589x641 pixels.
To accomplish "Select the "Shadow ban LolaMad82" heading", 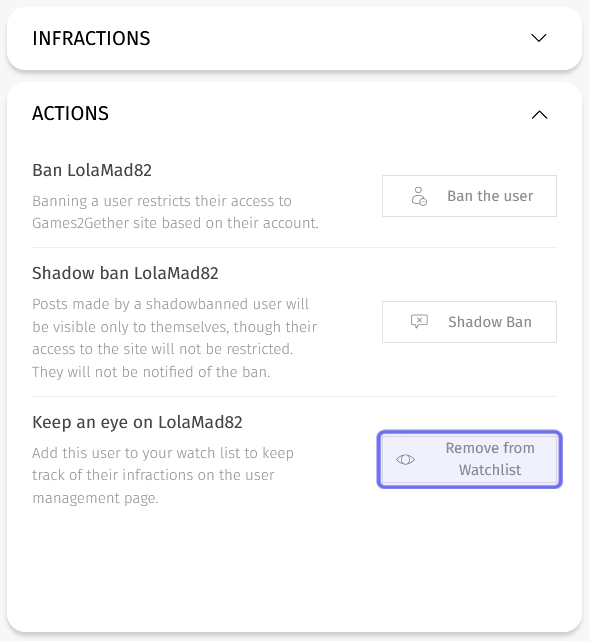I will (125, 273).
